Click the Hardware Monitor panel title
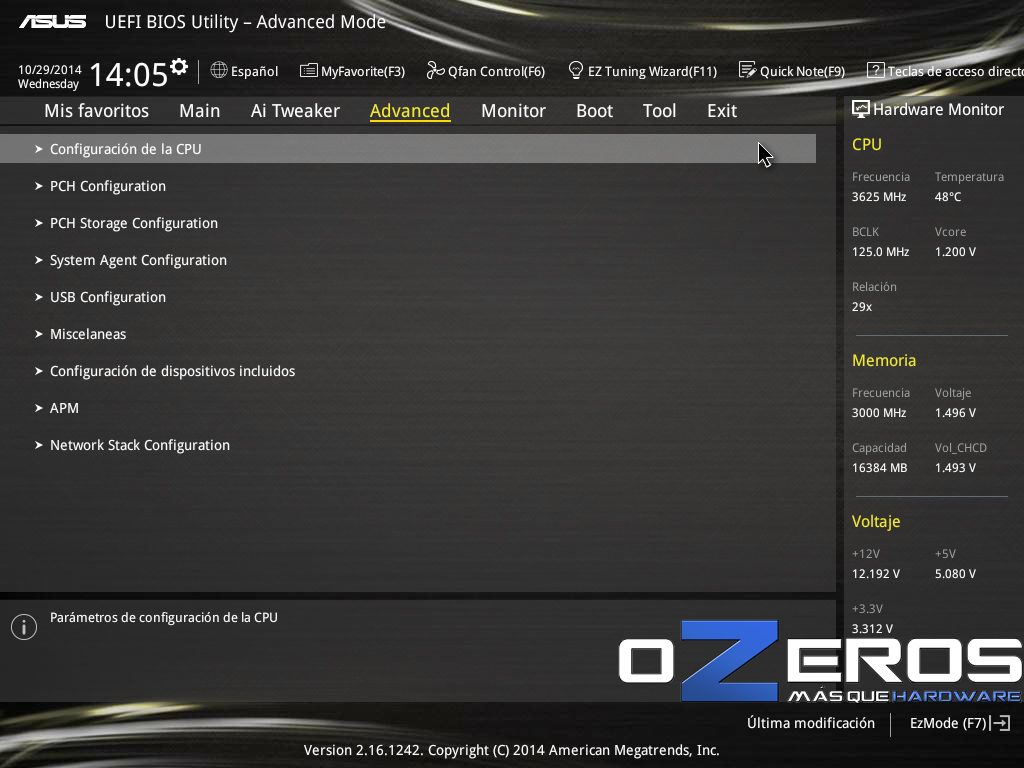This screenshot has width=1024, height=768. (x=938, y=109)
